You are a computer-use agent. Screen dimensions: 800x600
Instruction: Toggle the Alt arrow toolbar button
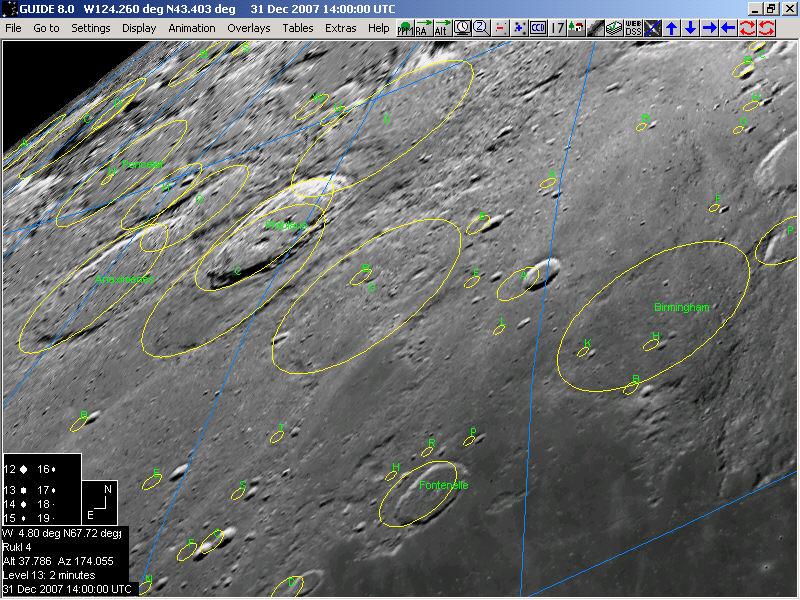[x=442, y=28]
